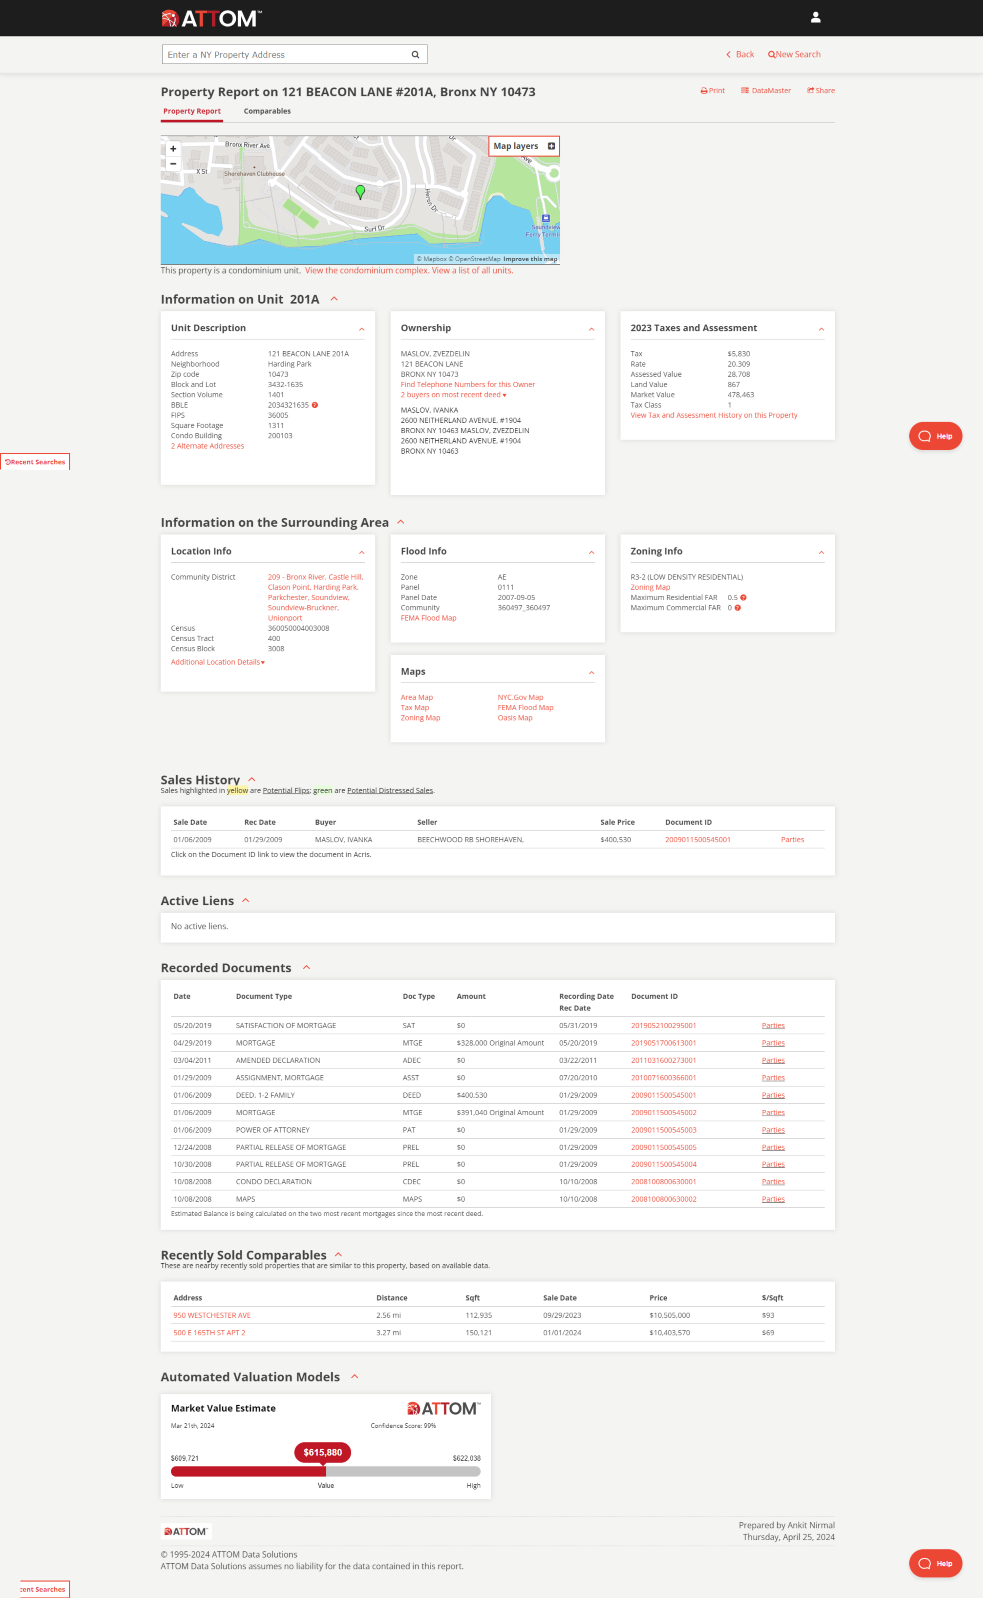This screenshot has height=1600, width=983.
Task: Click the New Search link
Action: 794,55
